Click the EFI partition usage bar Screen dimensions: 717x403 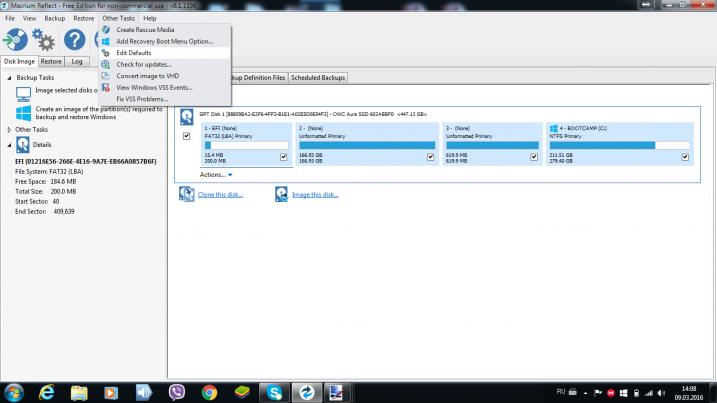246,145
